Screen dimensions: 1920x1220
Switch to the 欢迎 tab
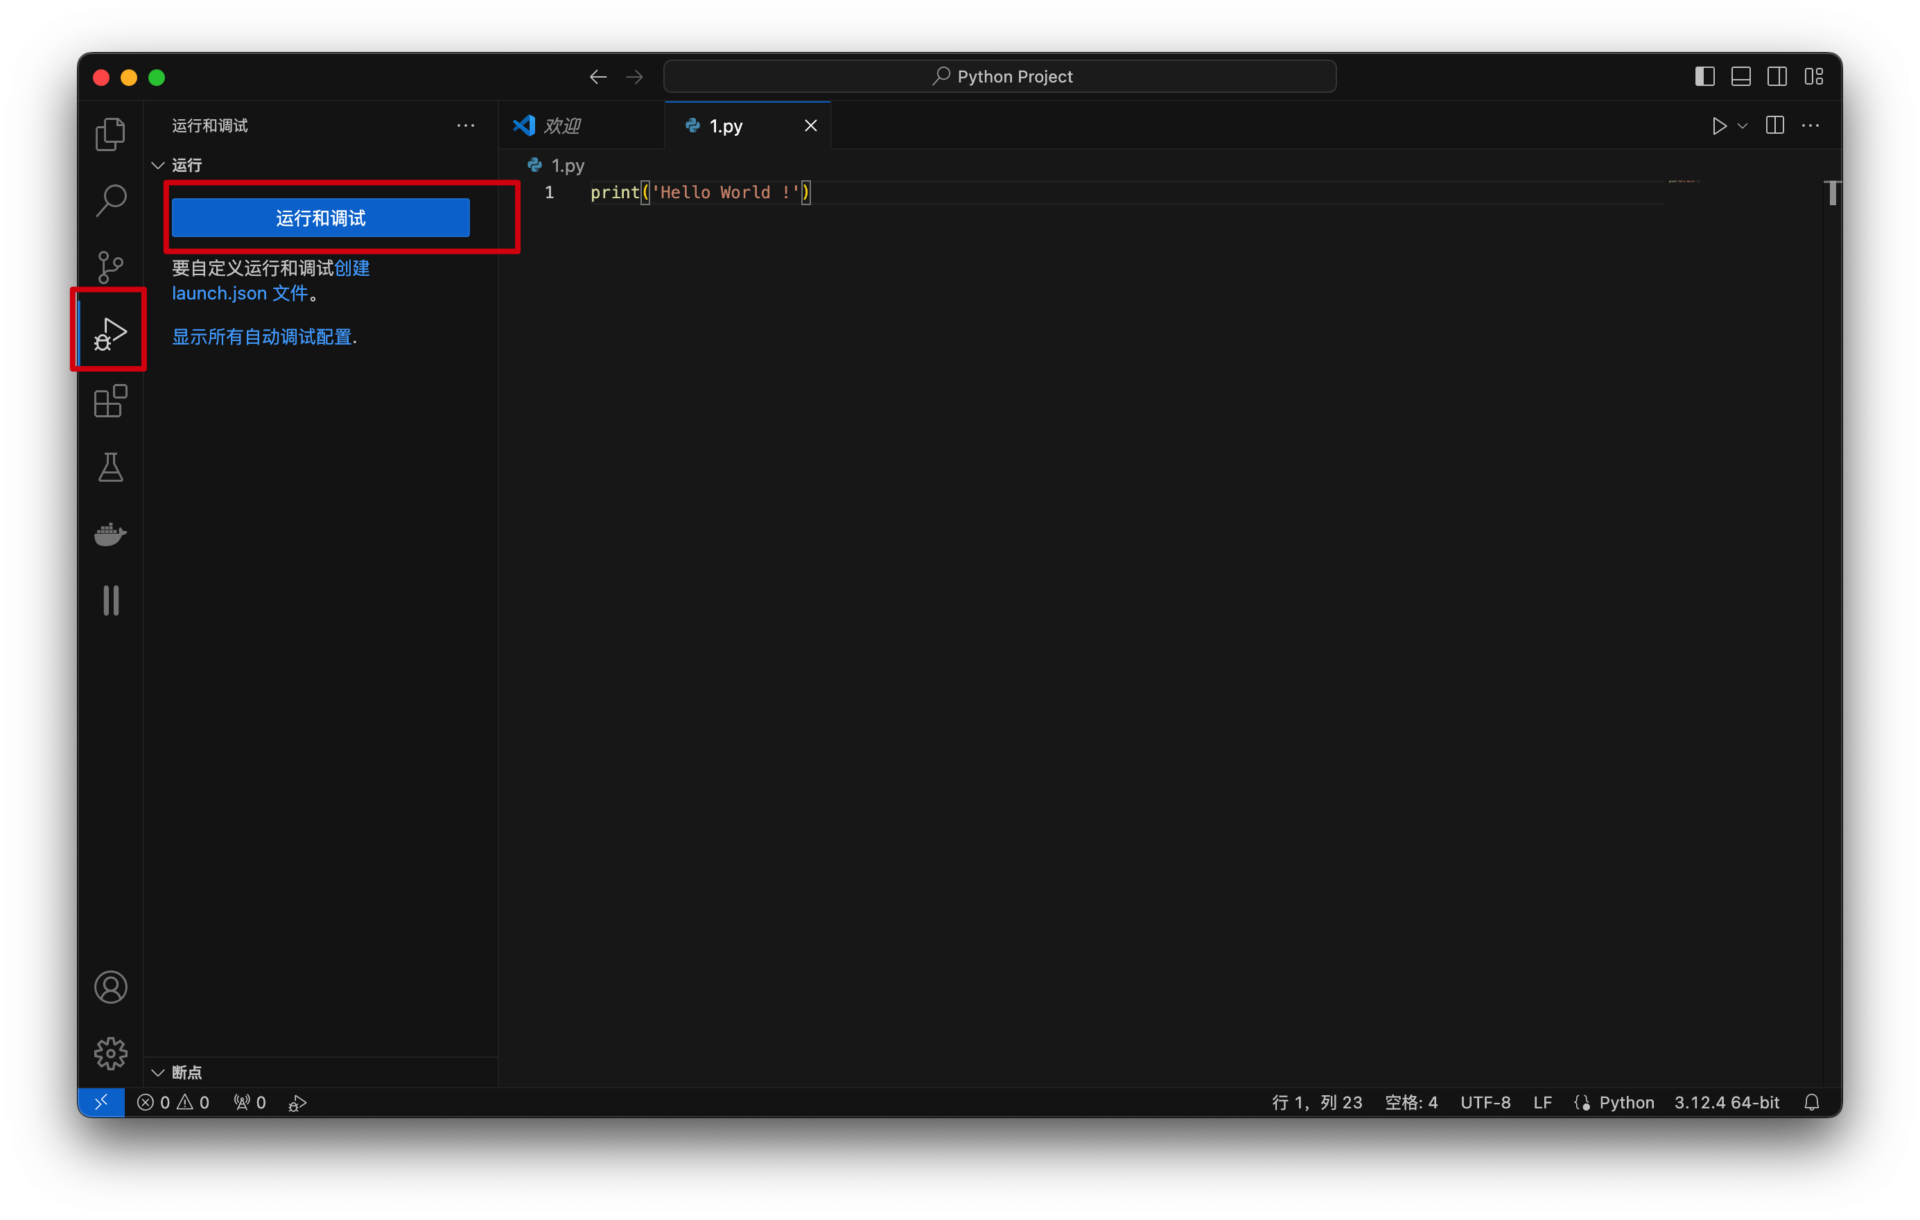562,126
